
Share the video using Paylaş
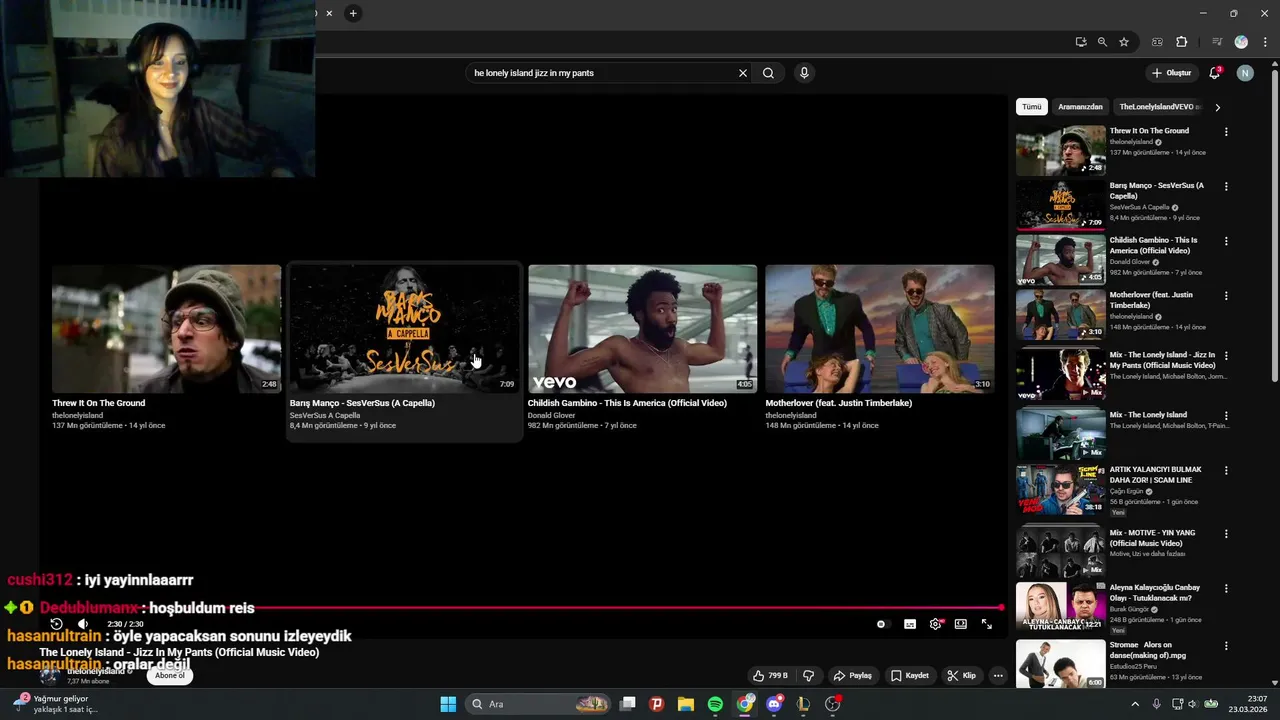click(x=853, y=676)
